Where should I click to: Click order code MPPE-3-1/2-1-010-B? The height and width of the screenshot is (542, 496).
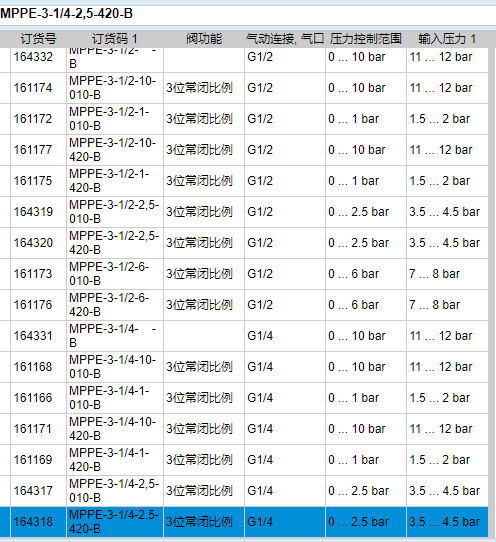tap(109, 119)
